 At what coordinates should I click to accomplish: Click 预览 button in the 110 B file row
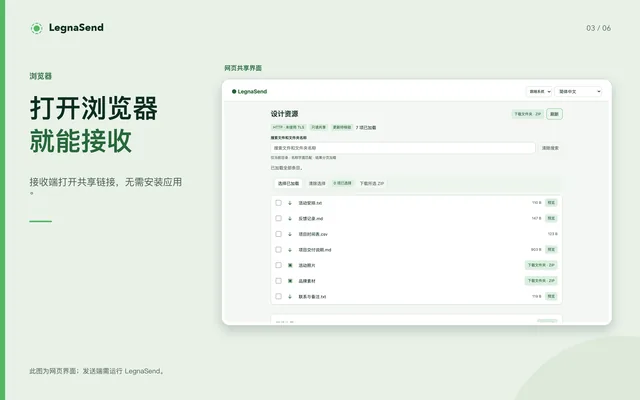pyautogui.click(x=551, y=203)
